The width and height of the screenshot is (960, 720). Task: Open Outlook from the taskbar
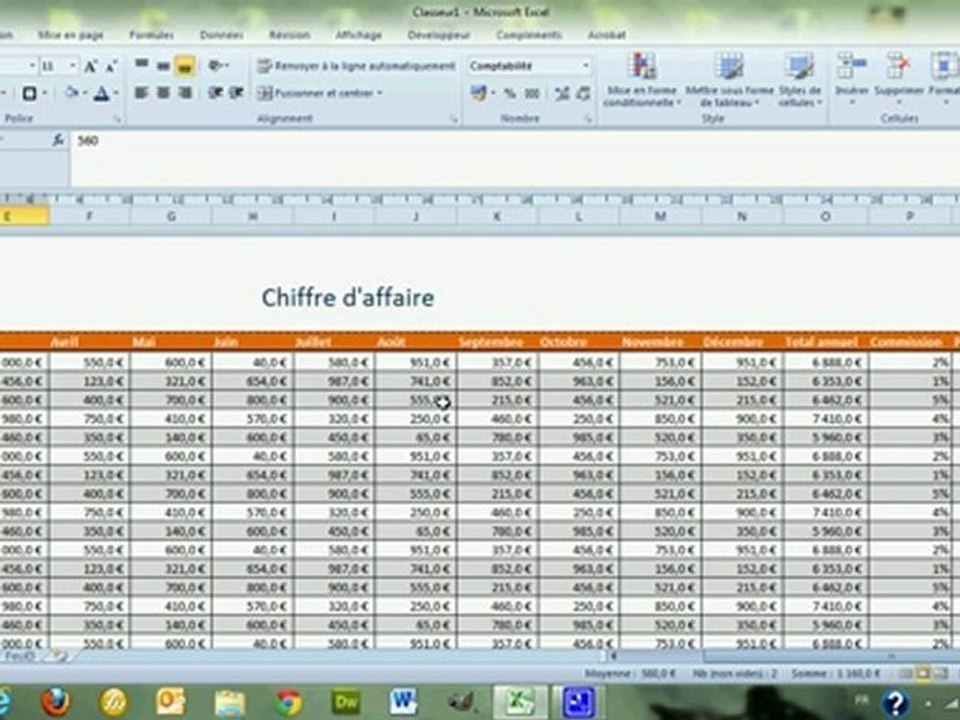pyautogui.click(x=171, y=702)
